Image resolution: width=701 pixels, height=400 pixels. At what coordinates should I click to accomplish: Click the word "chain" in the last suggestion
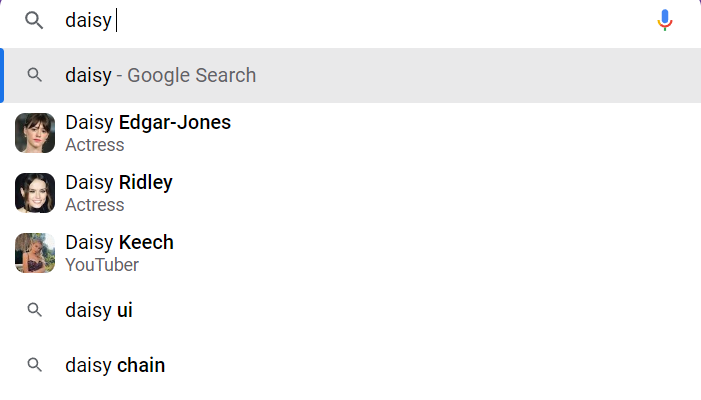point(141,365)
